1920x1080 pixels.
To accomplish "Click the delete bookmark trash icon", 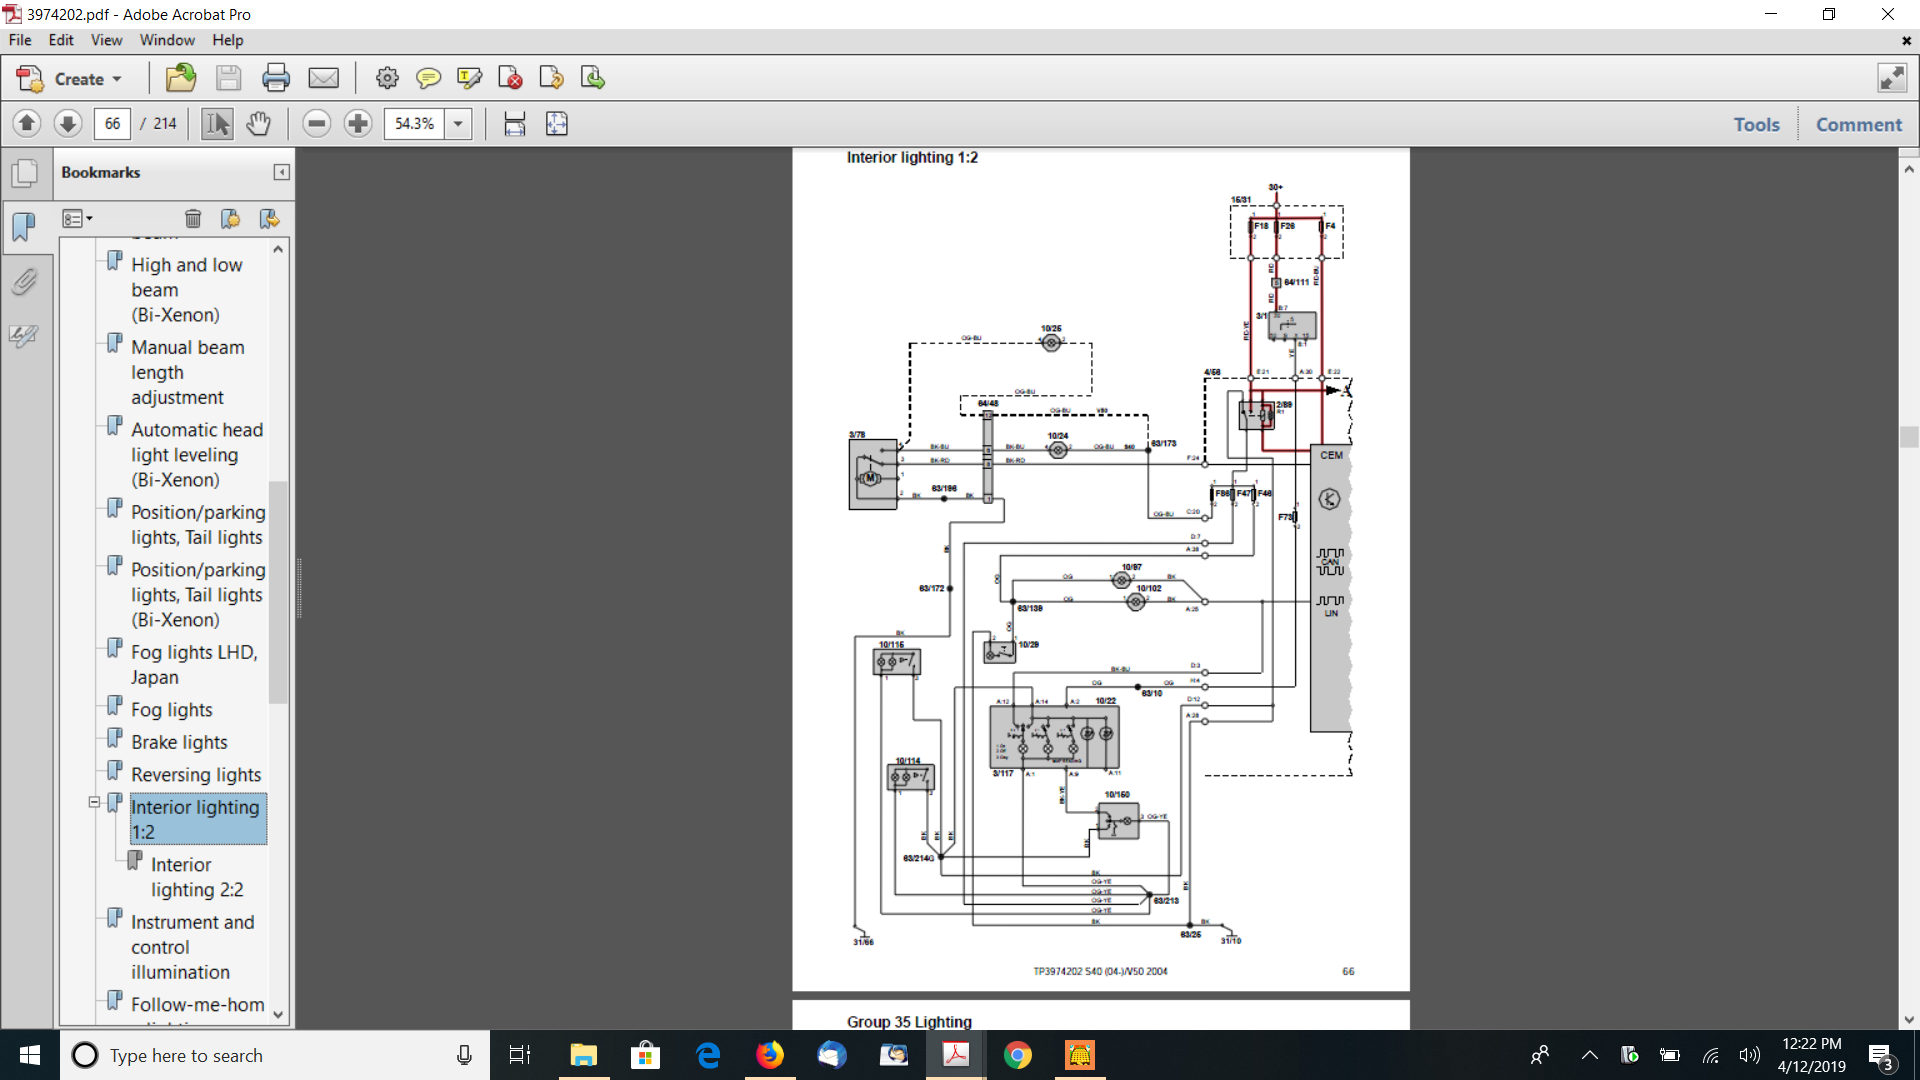I will point(193,219).
